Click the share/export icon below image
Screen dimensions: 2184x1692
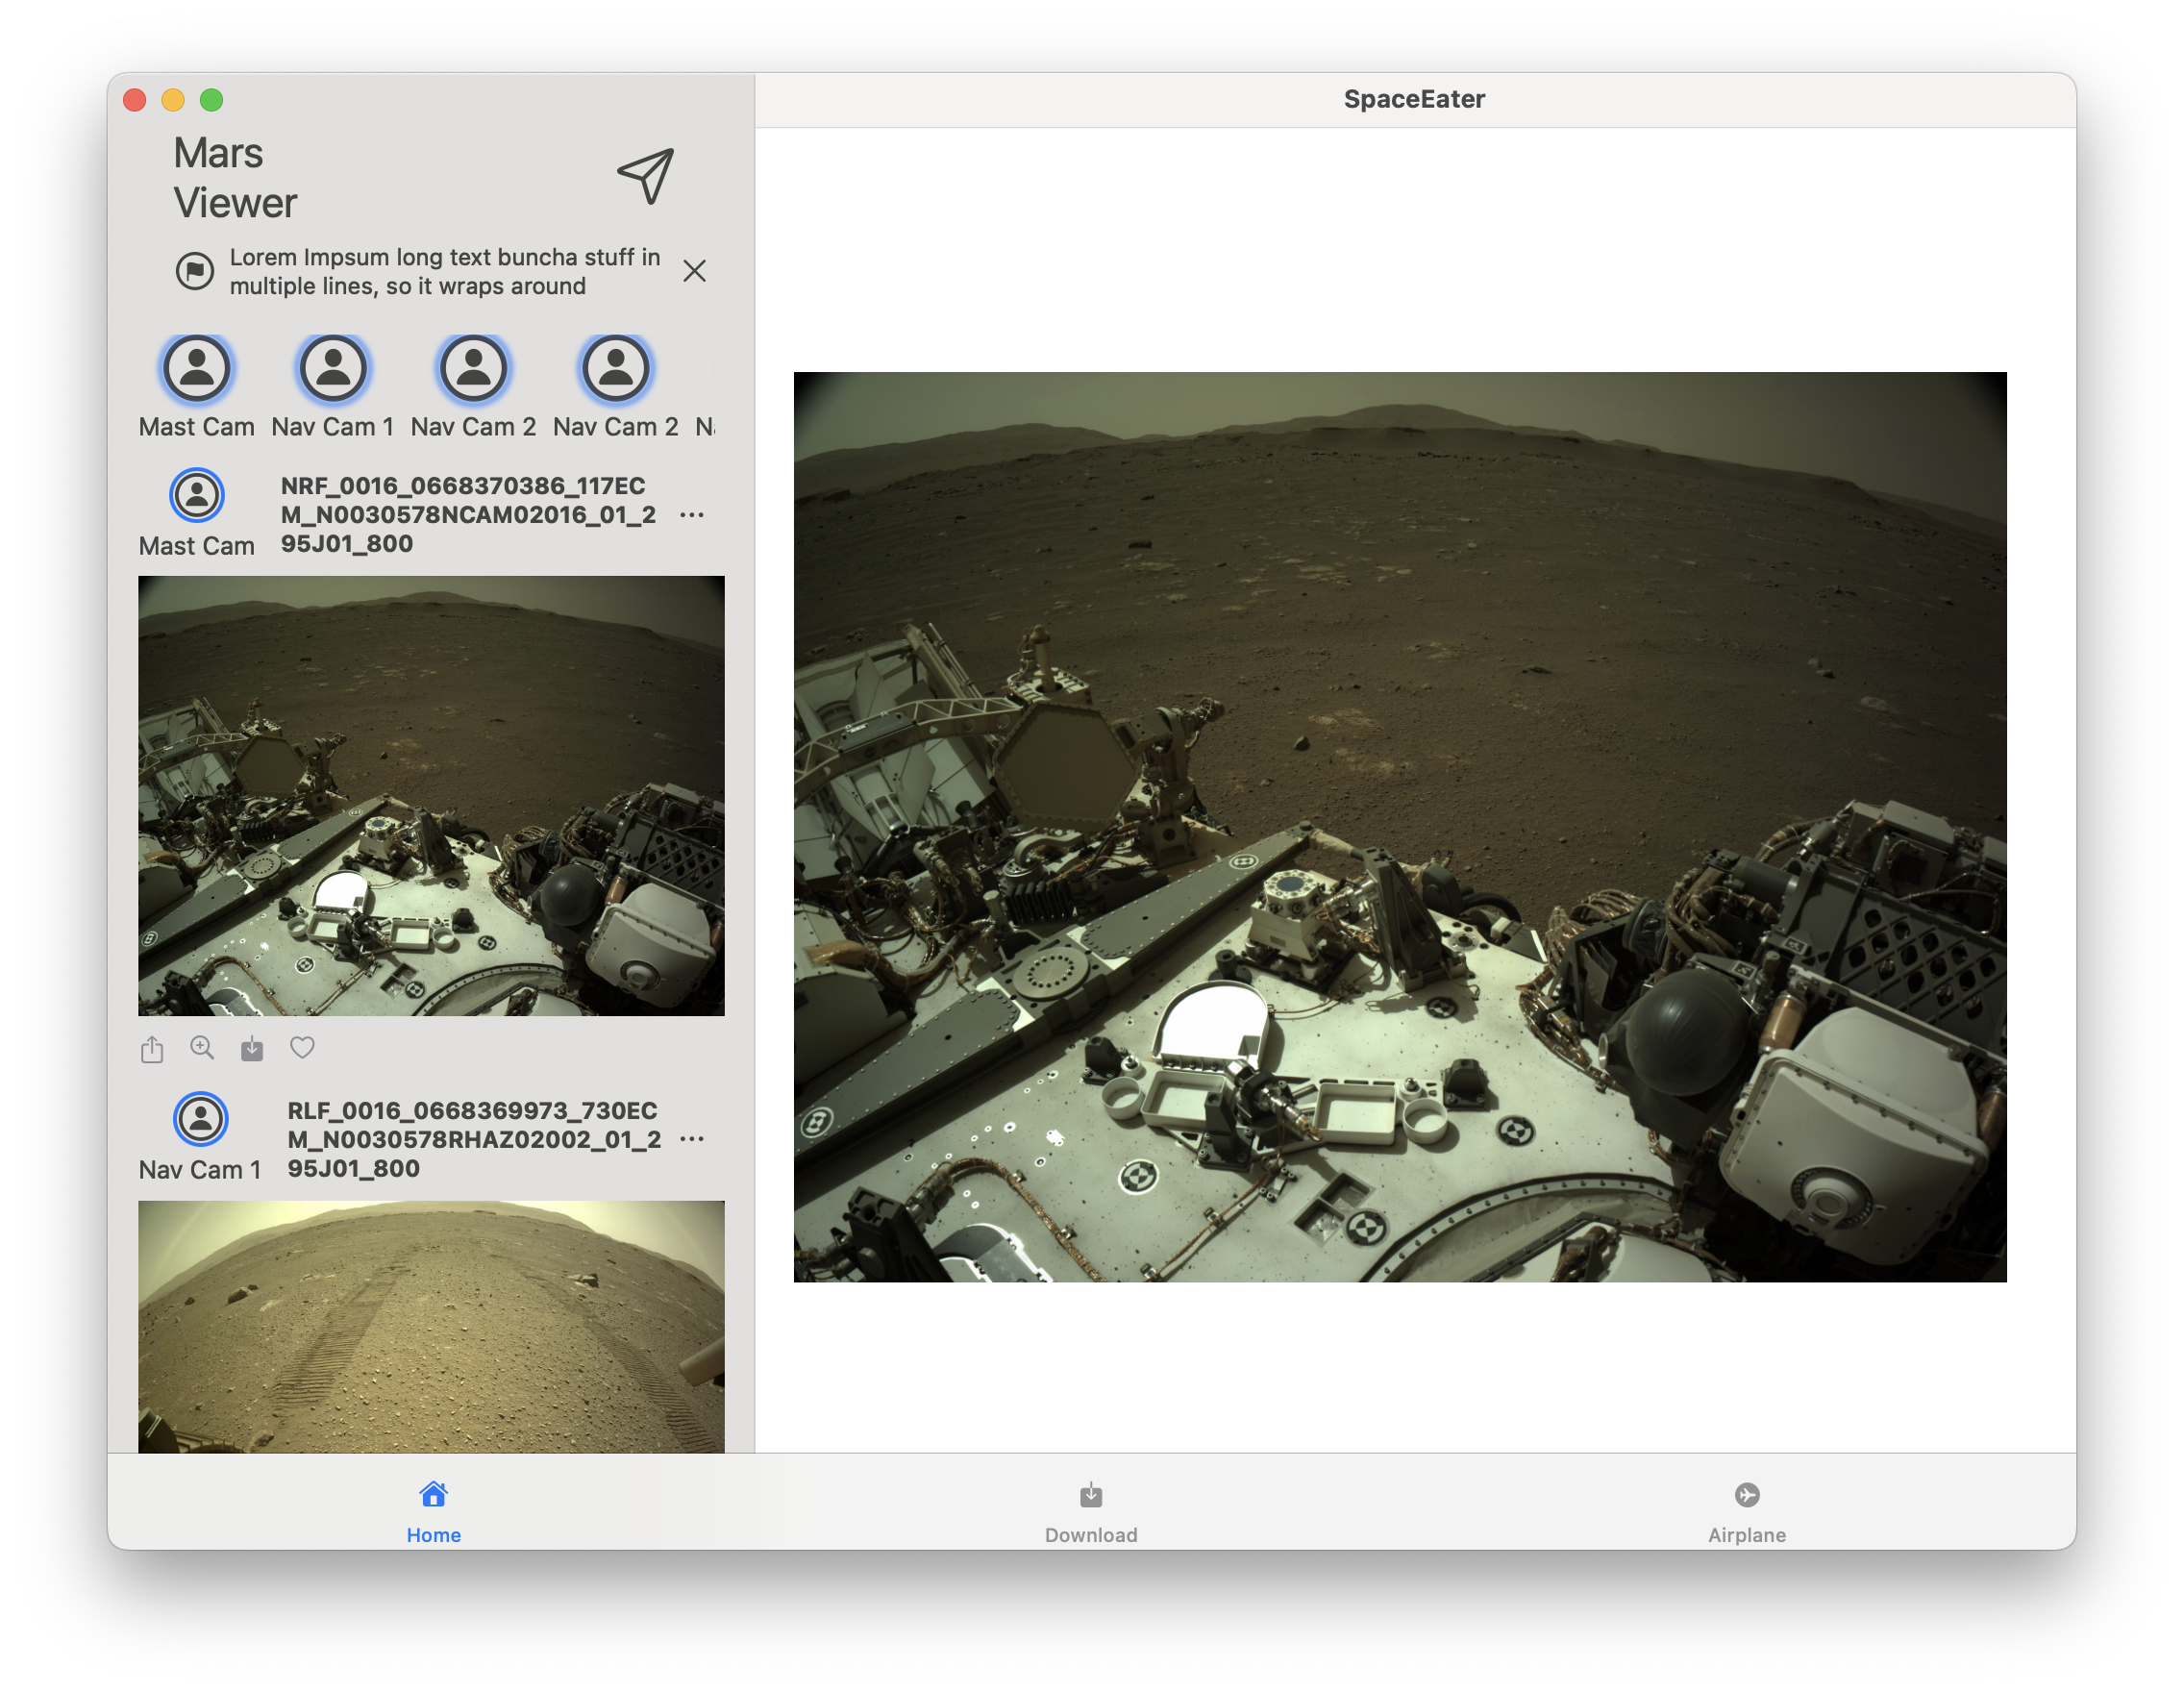[x=153, y=1046]
